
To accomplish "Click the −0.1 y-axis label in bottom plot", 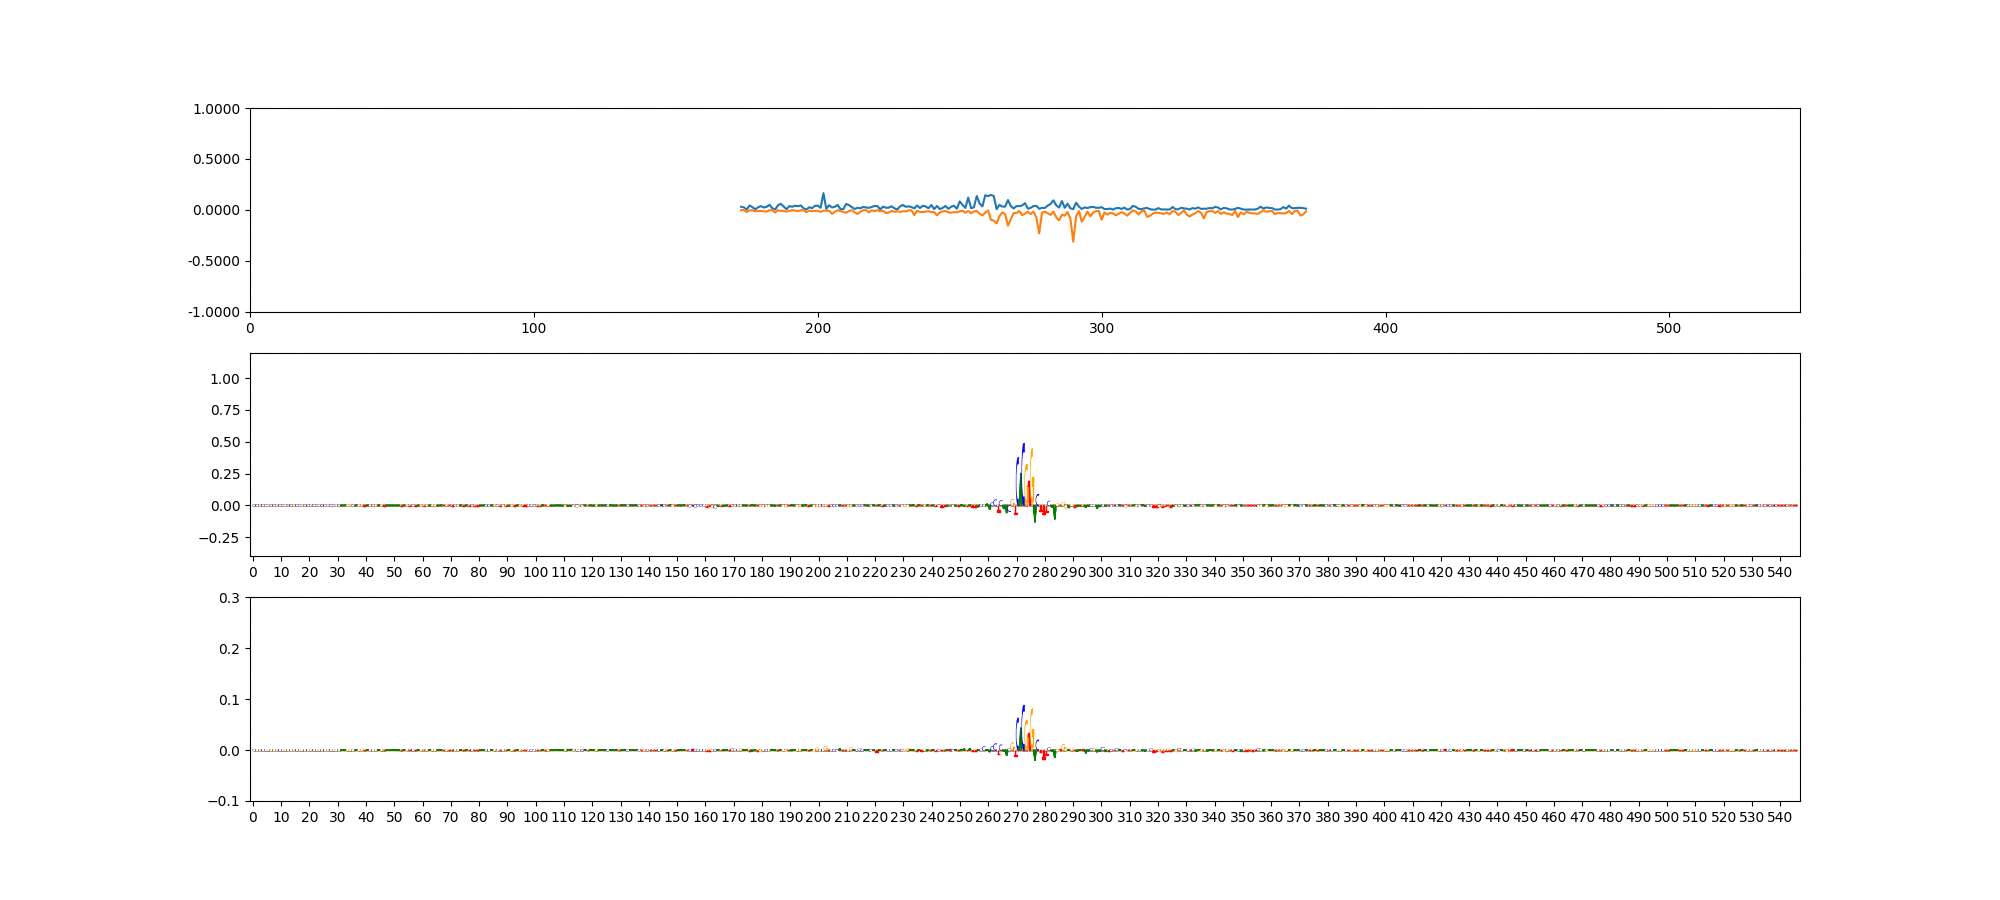I will (x=224, y=802).
